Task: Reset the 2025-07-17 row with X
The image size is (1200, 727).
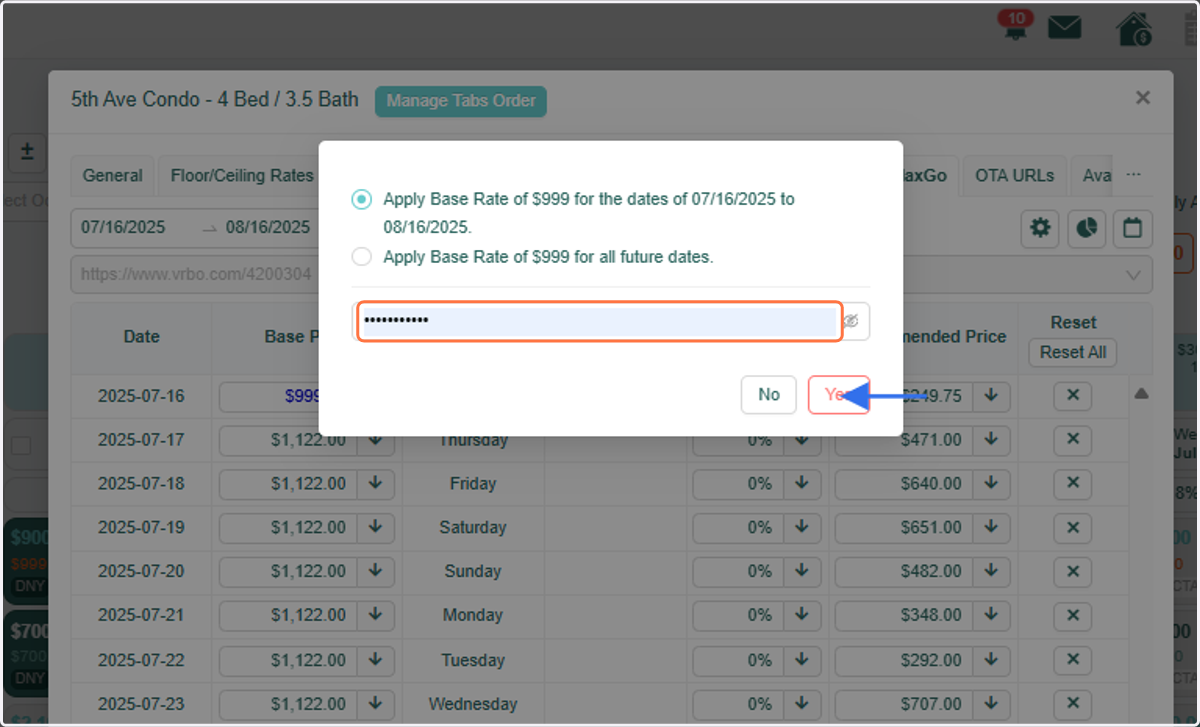Action: coord(1073,439)
